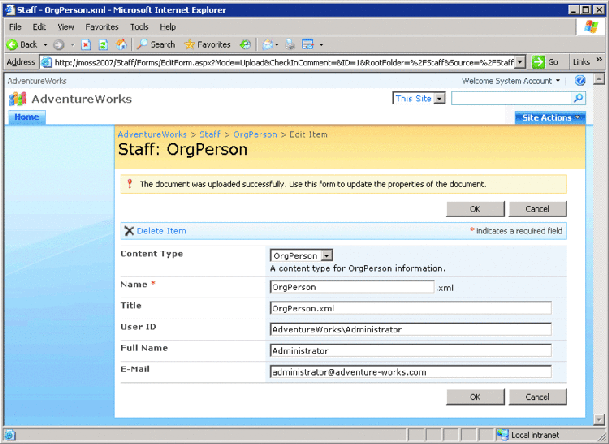Click the search magnifier in site search
This screenshot has height=444, width=609.
(578, 98)
